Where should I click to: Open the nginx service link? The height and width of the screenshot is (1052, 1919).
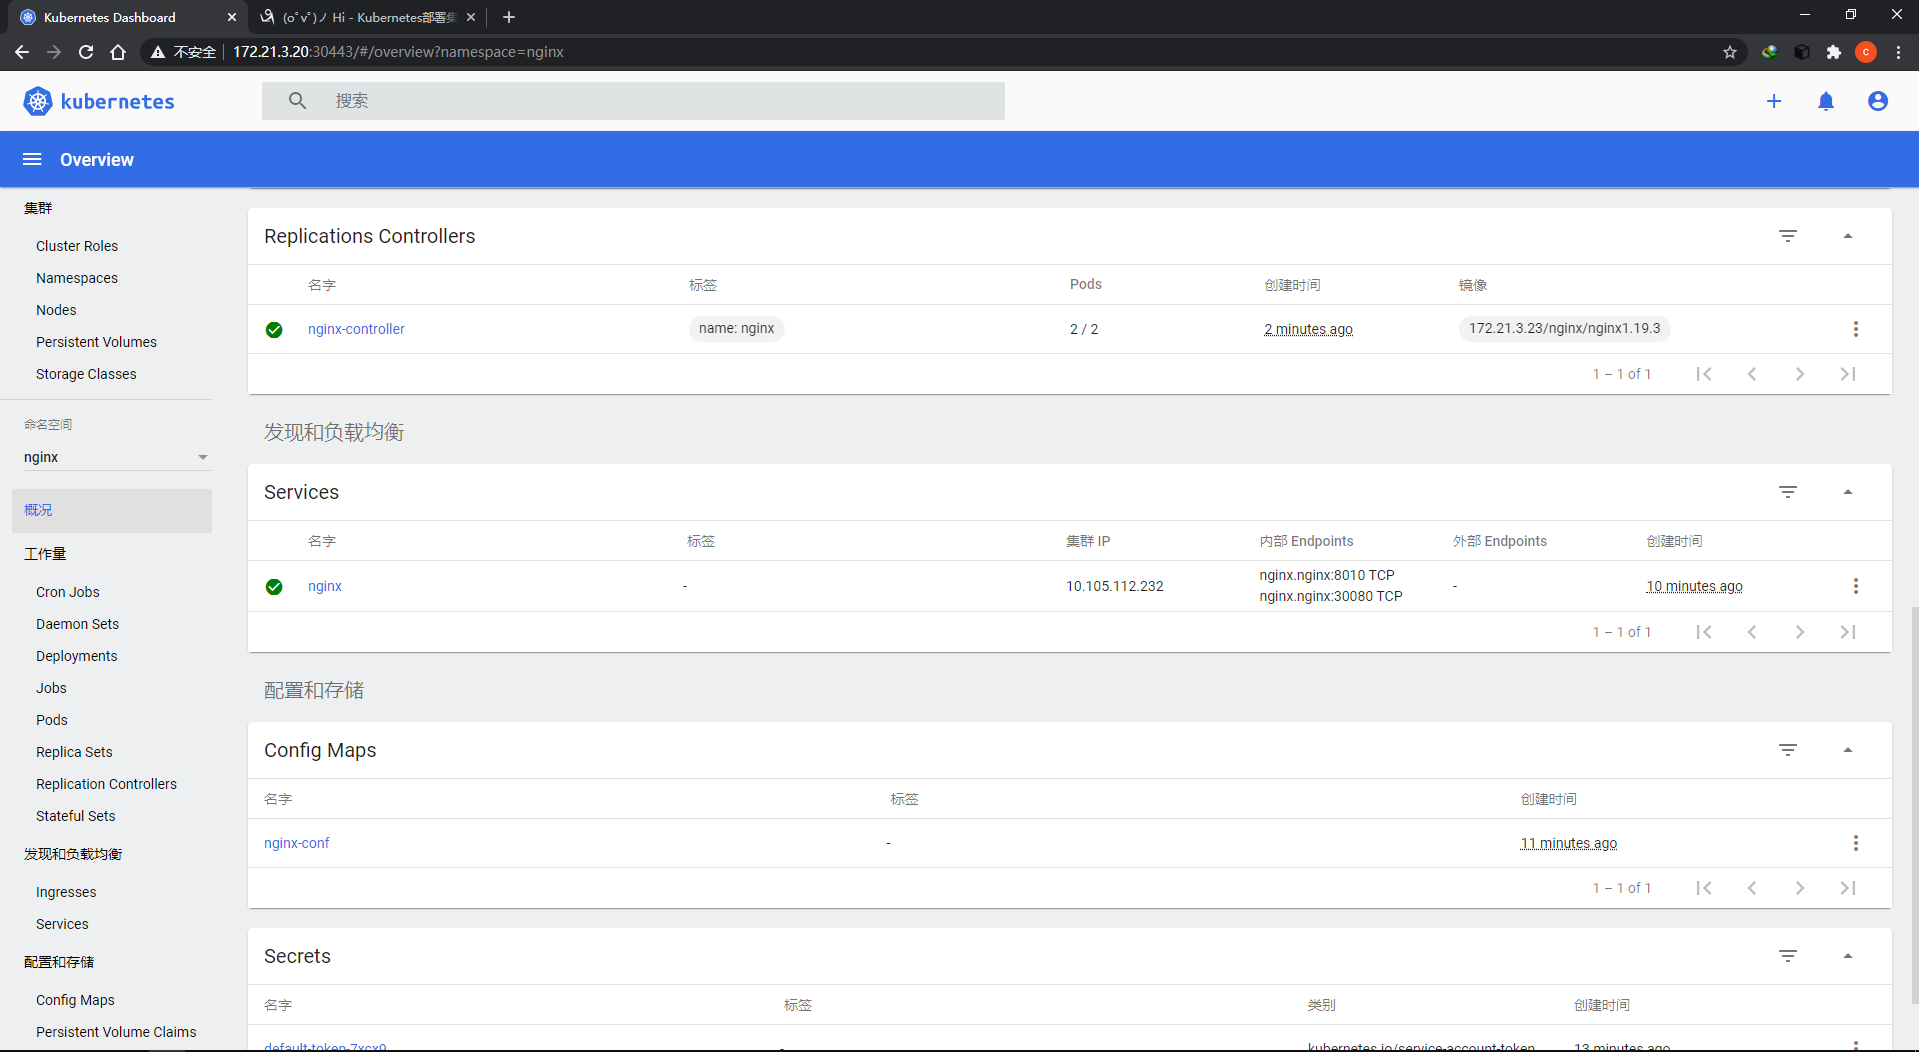tap(325, 586)
